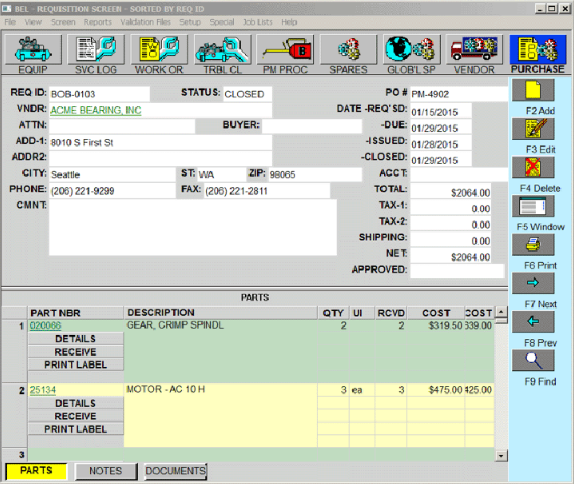Click the F2 Add new record icon
Viewport: 574px width, 484px height.
tap(533, 90)
